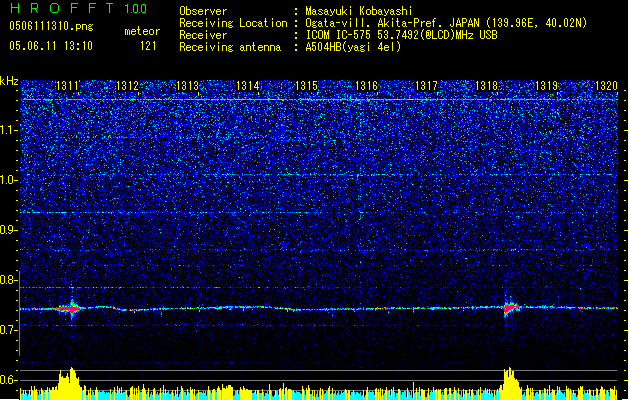Screen dimensions: 629x400
Task: Click the 0.8 kHz axis label
Action: click(x=9, y=280)
